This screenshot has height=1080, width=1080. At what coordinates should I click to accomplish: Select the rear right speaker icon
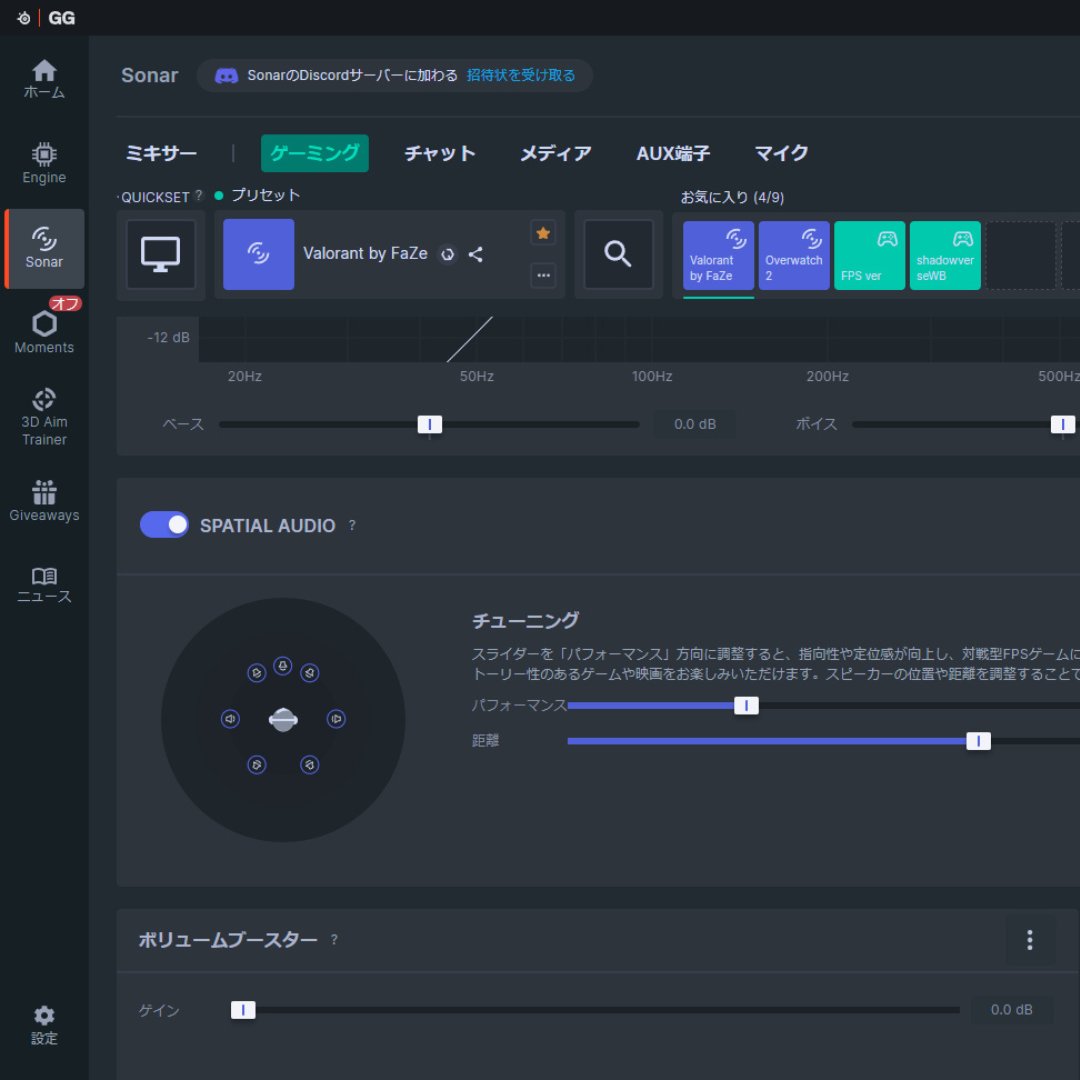click(x=310, y=765)
